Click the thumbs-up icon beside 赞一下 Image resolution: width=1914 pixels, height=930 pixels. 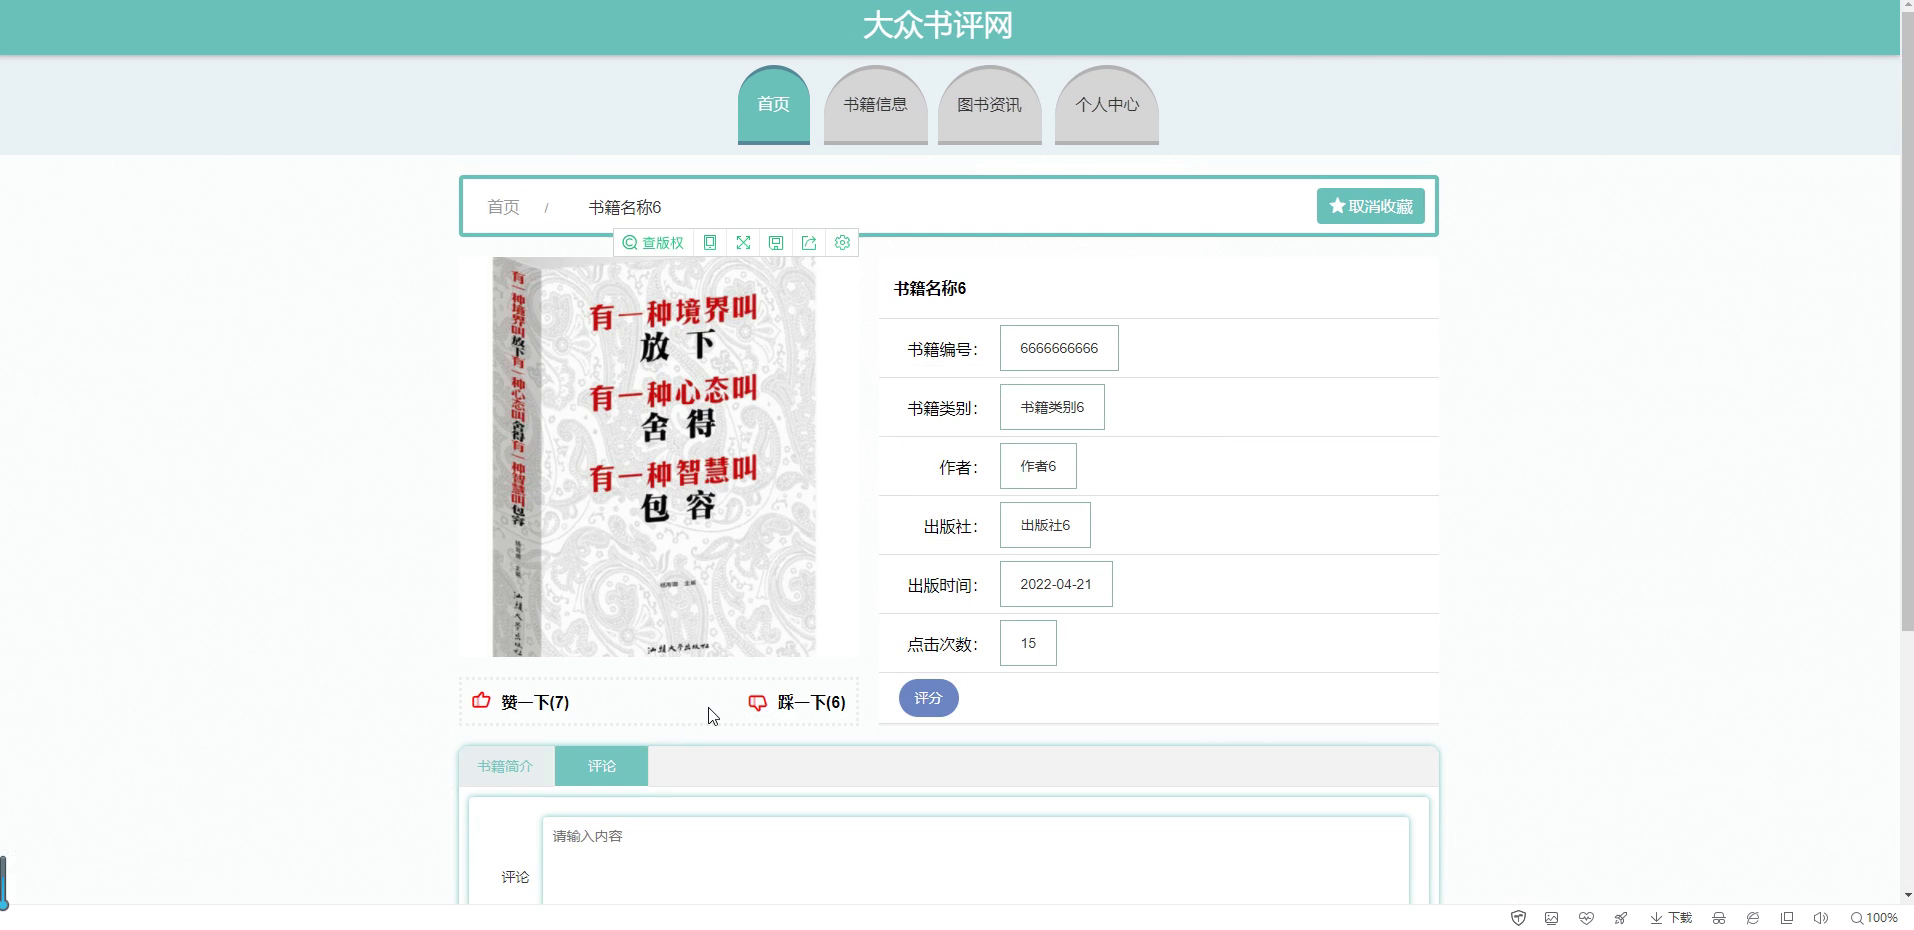[x=481, y=701]
